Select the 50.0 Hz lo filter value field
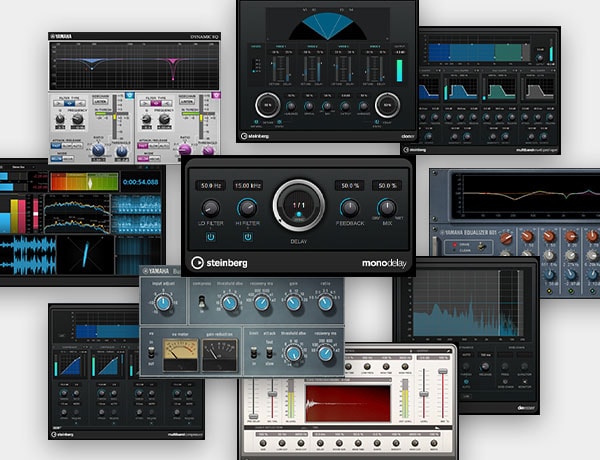This screenshot has height=460, width=600. coord(210,186)
